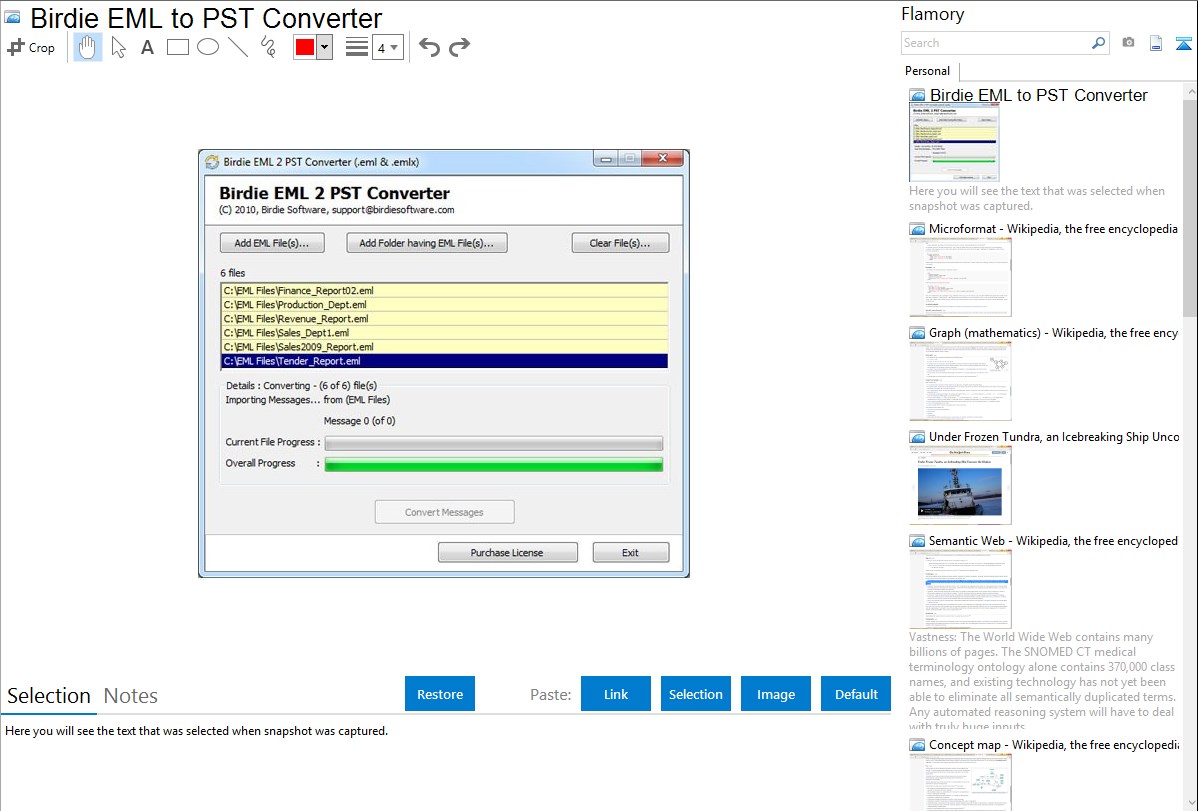The height and width of the screenshot is (811, 1198).
Task: Click the document page icon
Action: coord(1156,44)
